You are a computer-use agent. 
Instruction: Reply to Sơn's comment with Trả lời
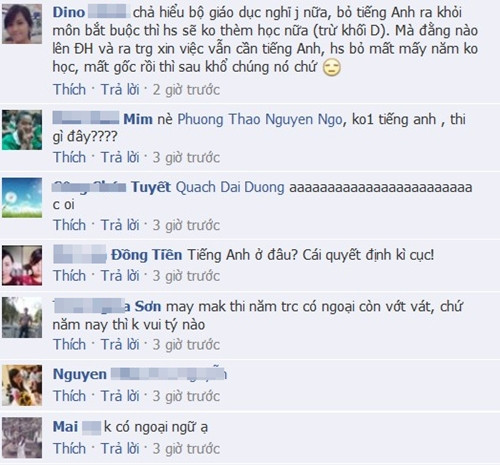pos(120,345)
